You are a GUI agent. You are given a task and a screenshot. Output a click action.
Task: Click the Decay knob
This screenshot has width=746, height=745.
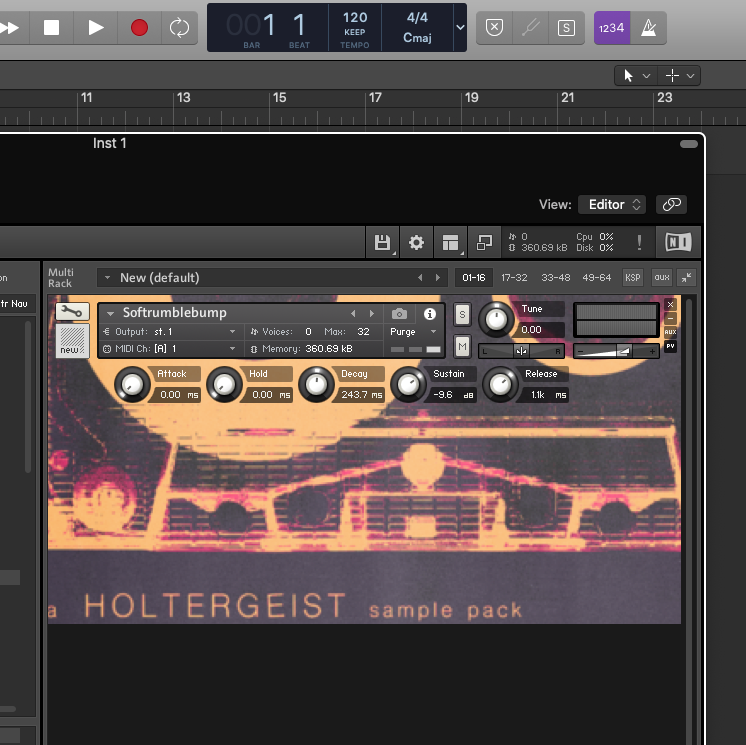click(316, 384)
